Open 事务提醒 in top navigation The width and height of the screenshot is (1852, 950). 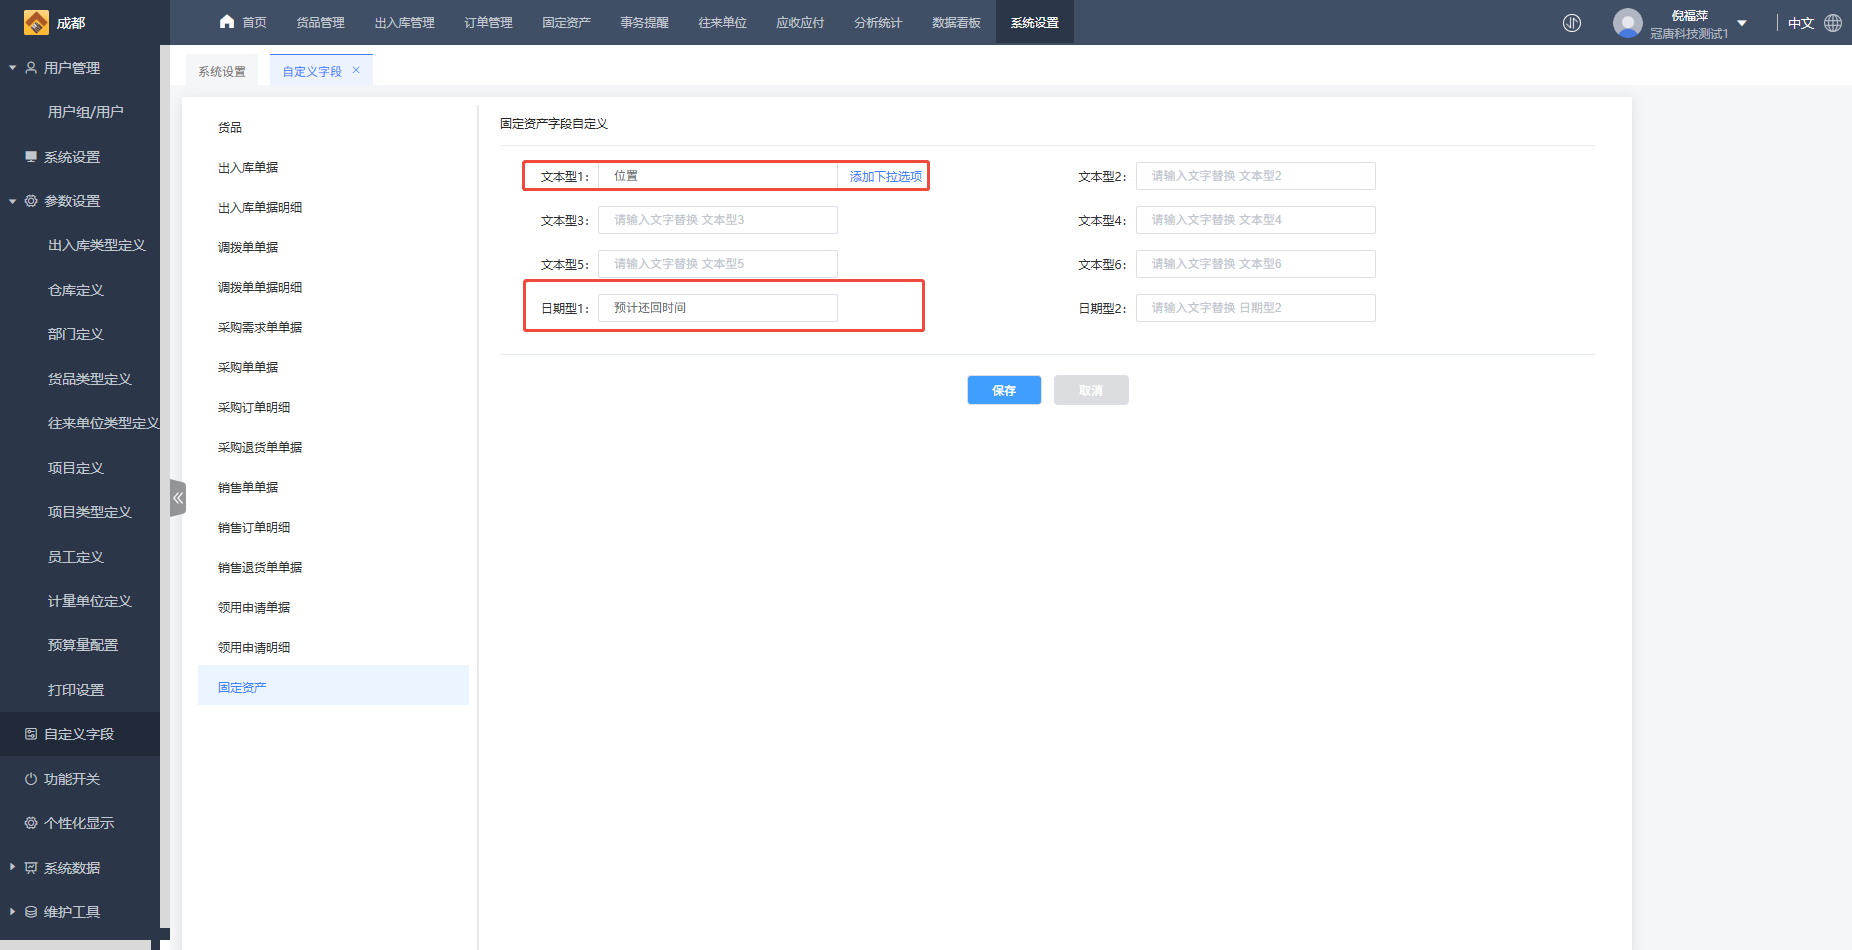644,22
